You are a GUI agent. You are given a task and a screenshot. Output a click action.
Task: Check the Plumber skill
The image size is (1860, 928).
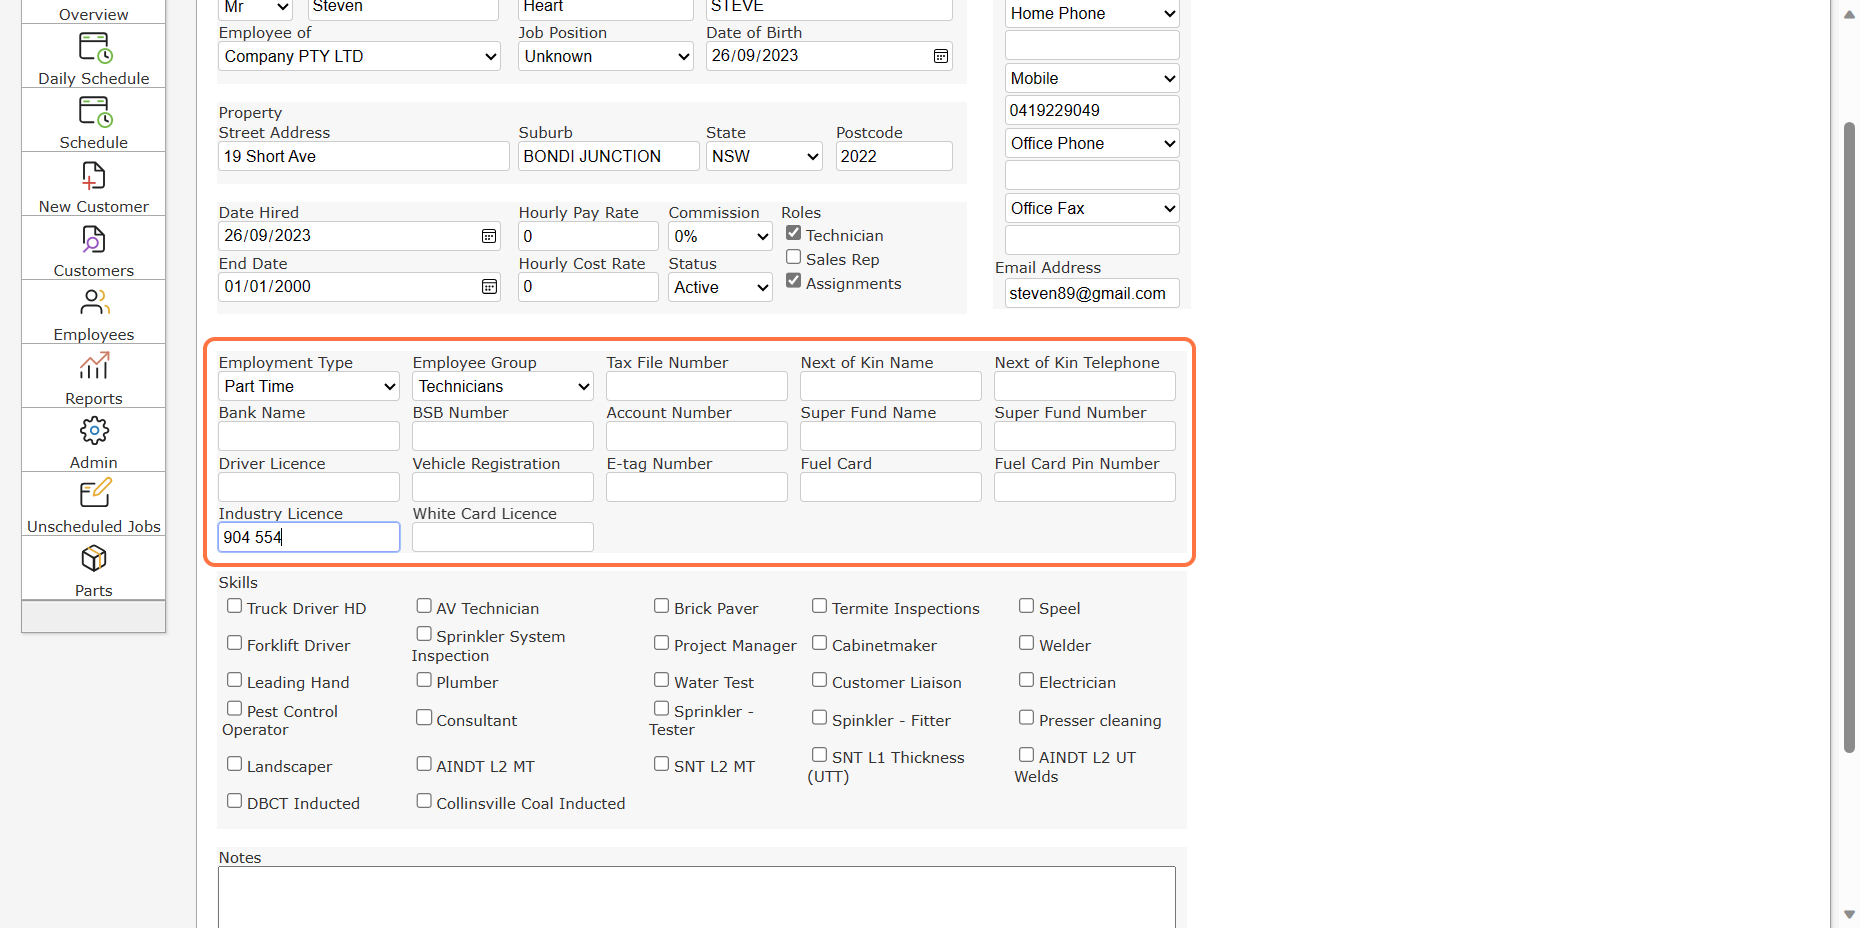coord(424,679)
